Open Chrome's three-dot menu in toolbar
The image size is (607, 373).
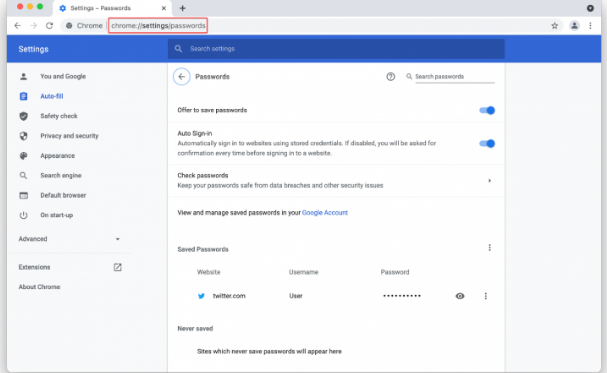[590, 26]
